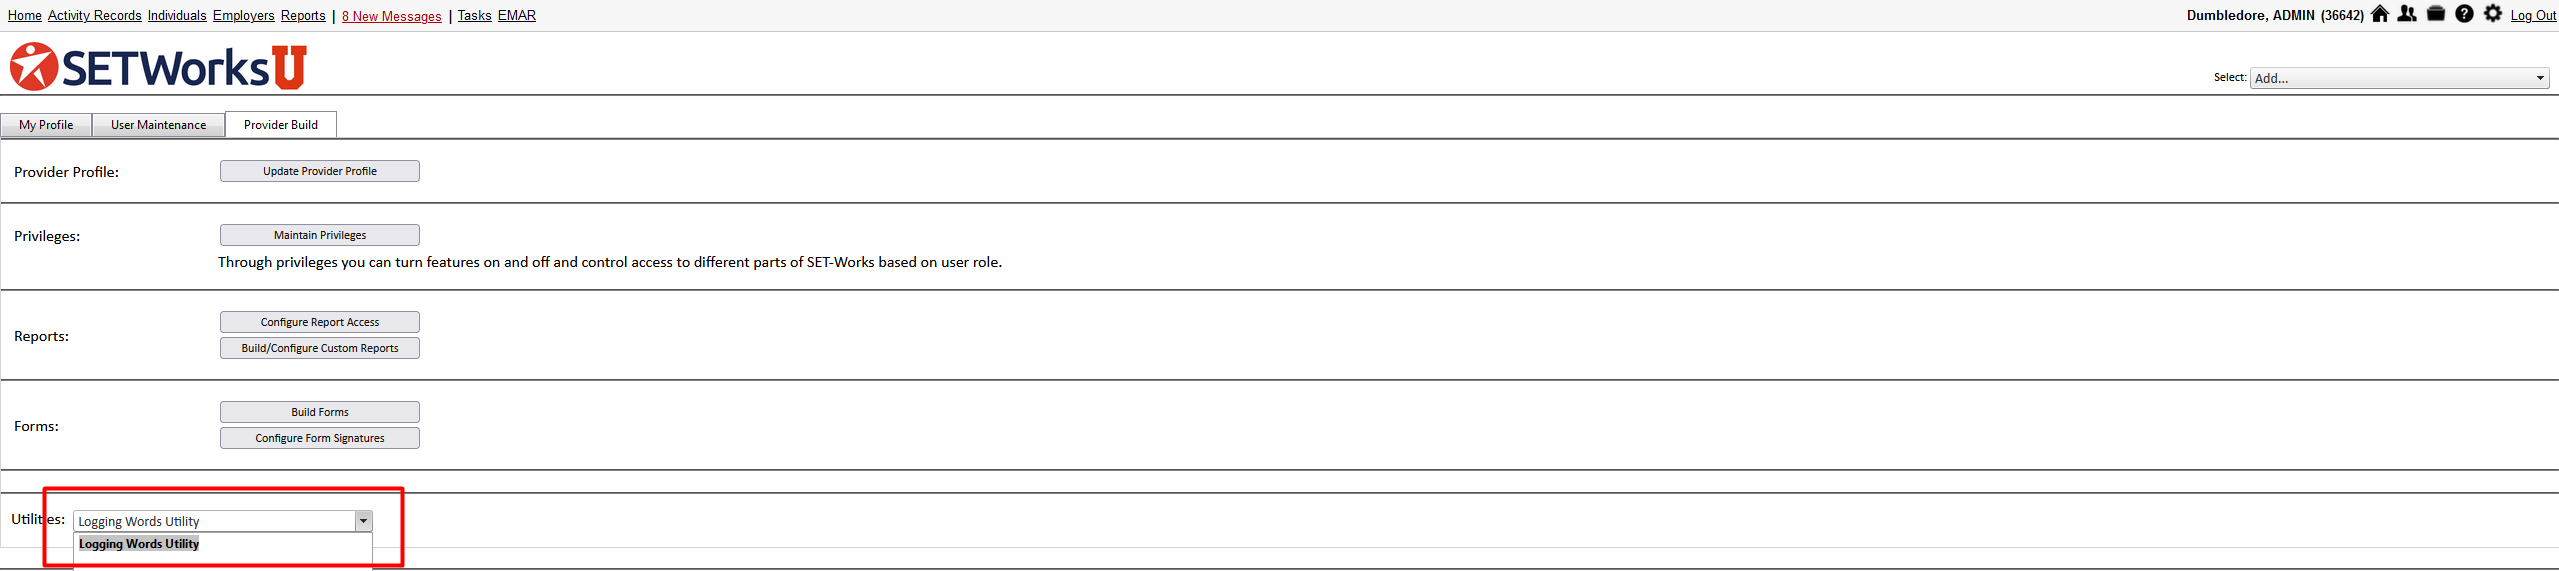Open help via question mark icon

click(x=2464, y=14)
